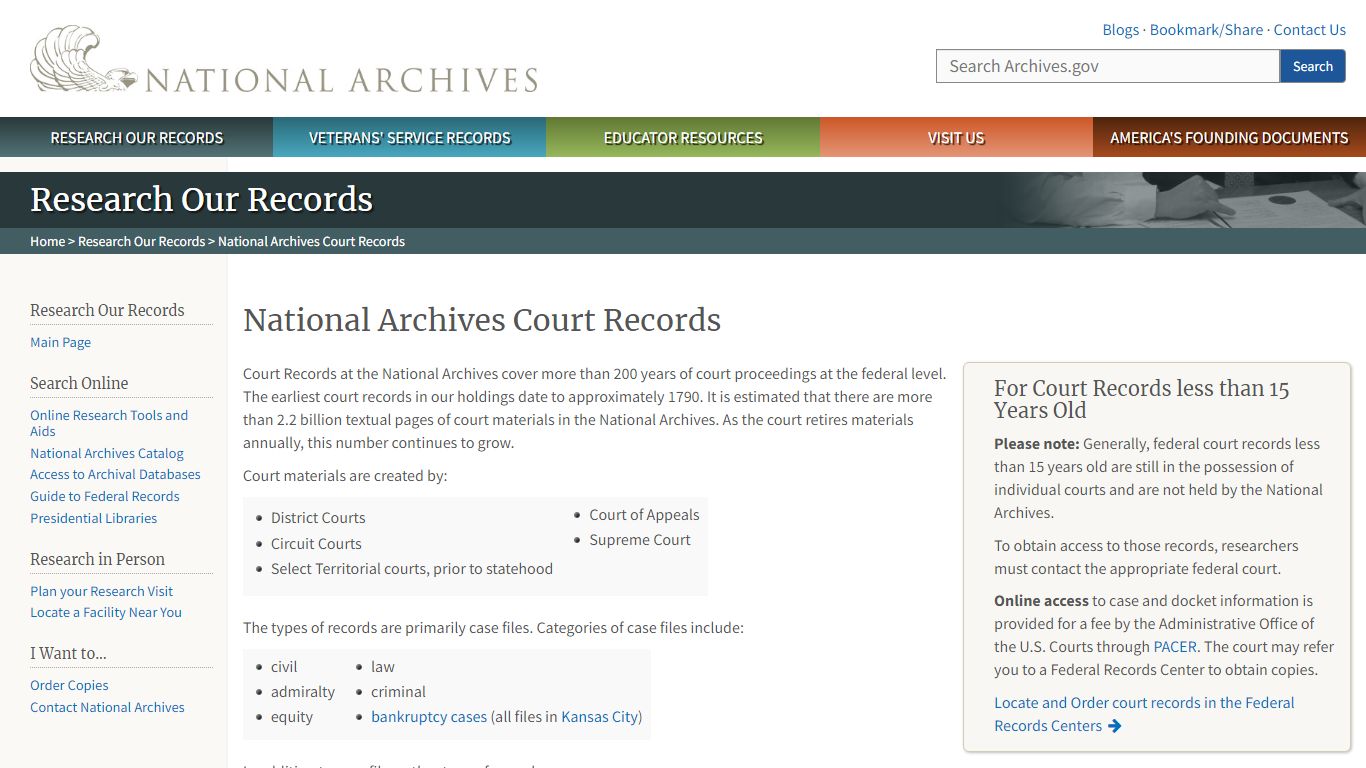Open Locate and Order court records link
Viewport: 1366px width, 768px height.
coord(1144,714)
